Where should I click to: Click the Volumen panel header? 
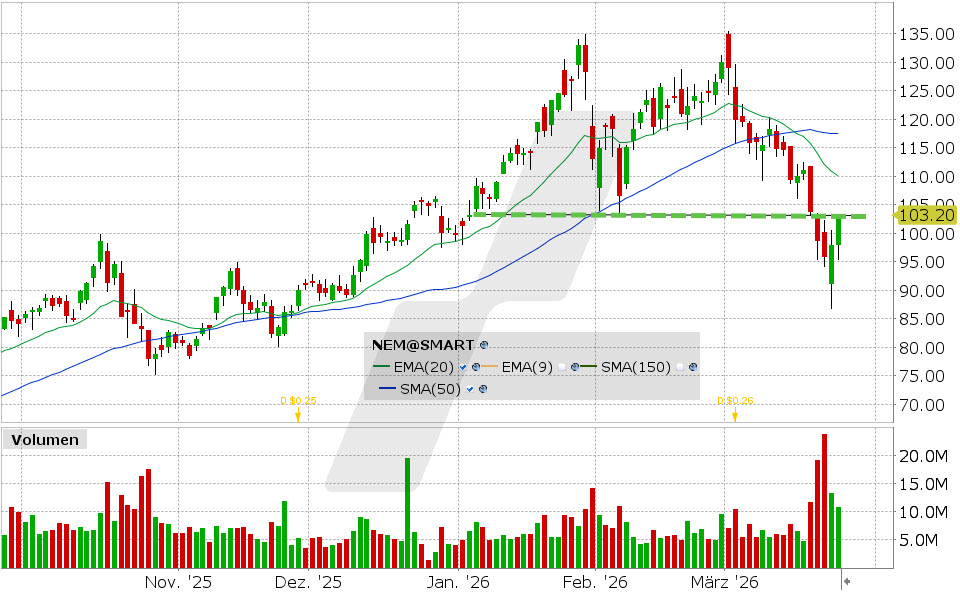click(x=44, y=439)
